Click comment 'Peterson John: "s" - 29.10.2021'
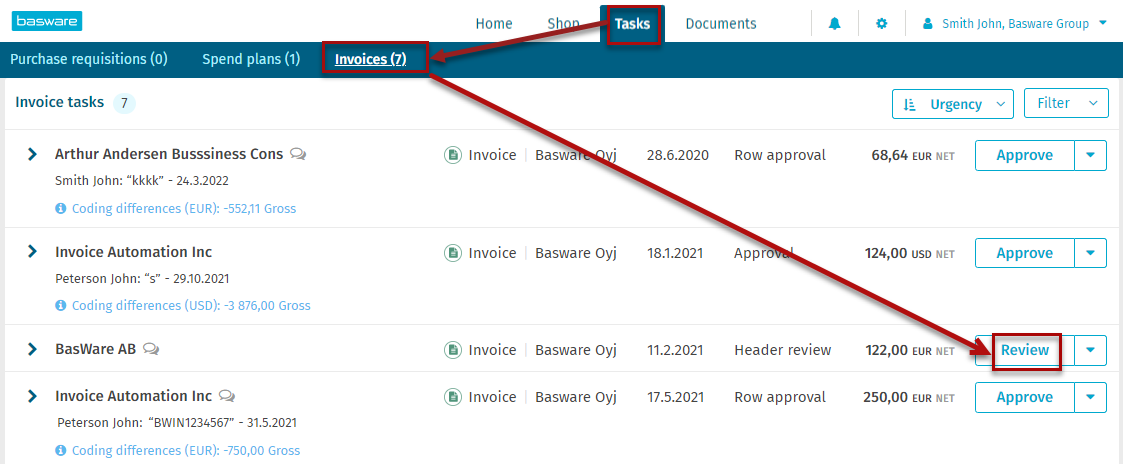 tap(142, 278)
